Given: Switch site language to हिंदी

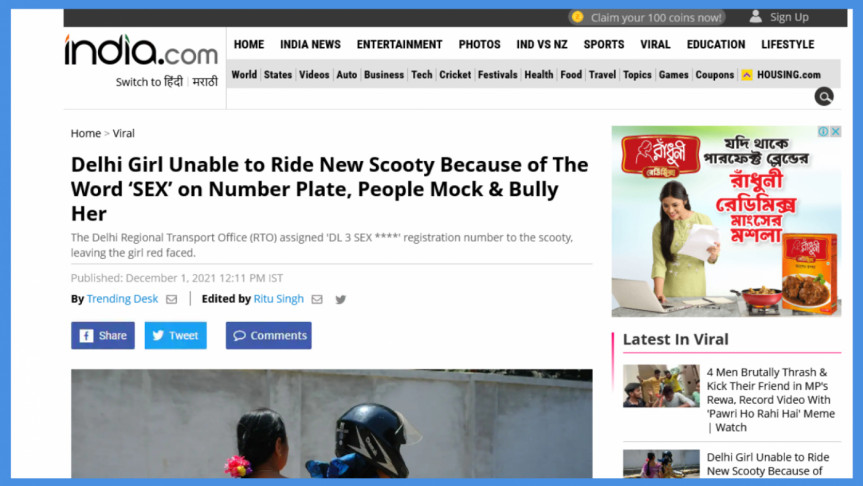Looking at the screenshot, I should point(173,82).
